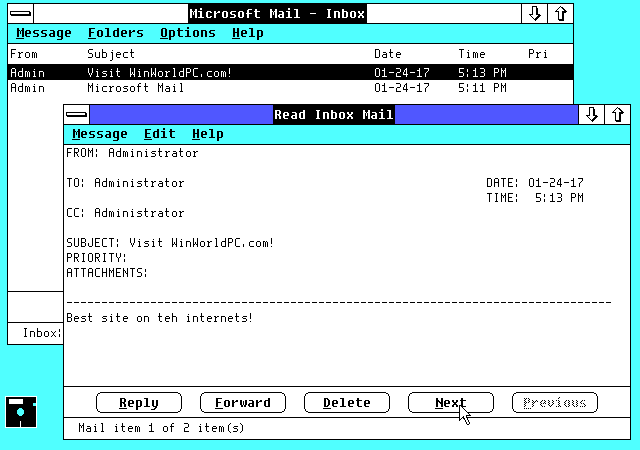The height and width of the screenshot is (450, 640).
Task: Select the 'Microsoft Mail' subject row in Inbox
Action: click(x=291, y=88)
